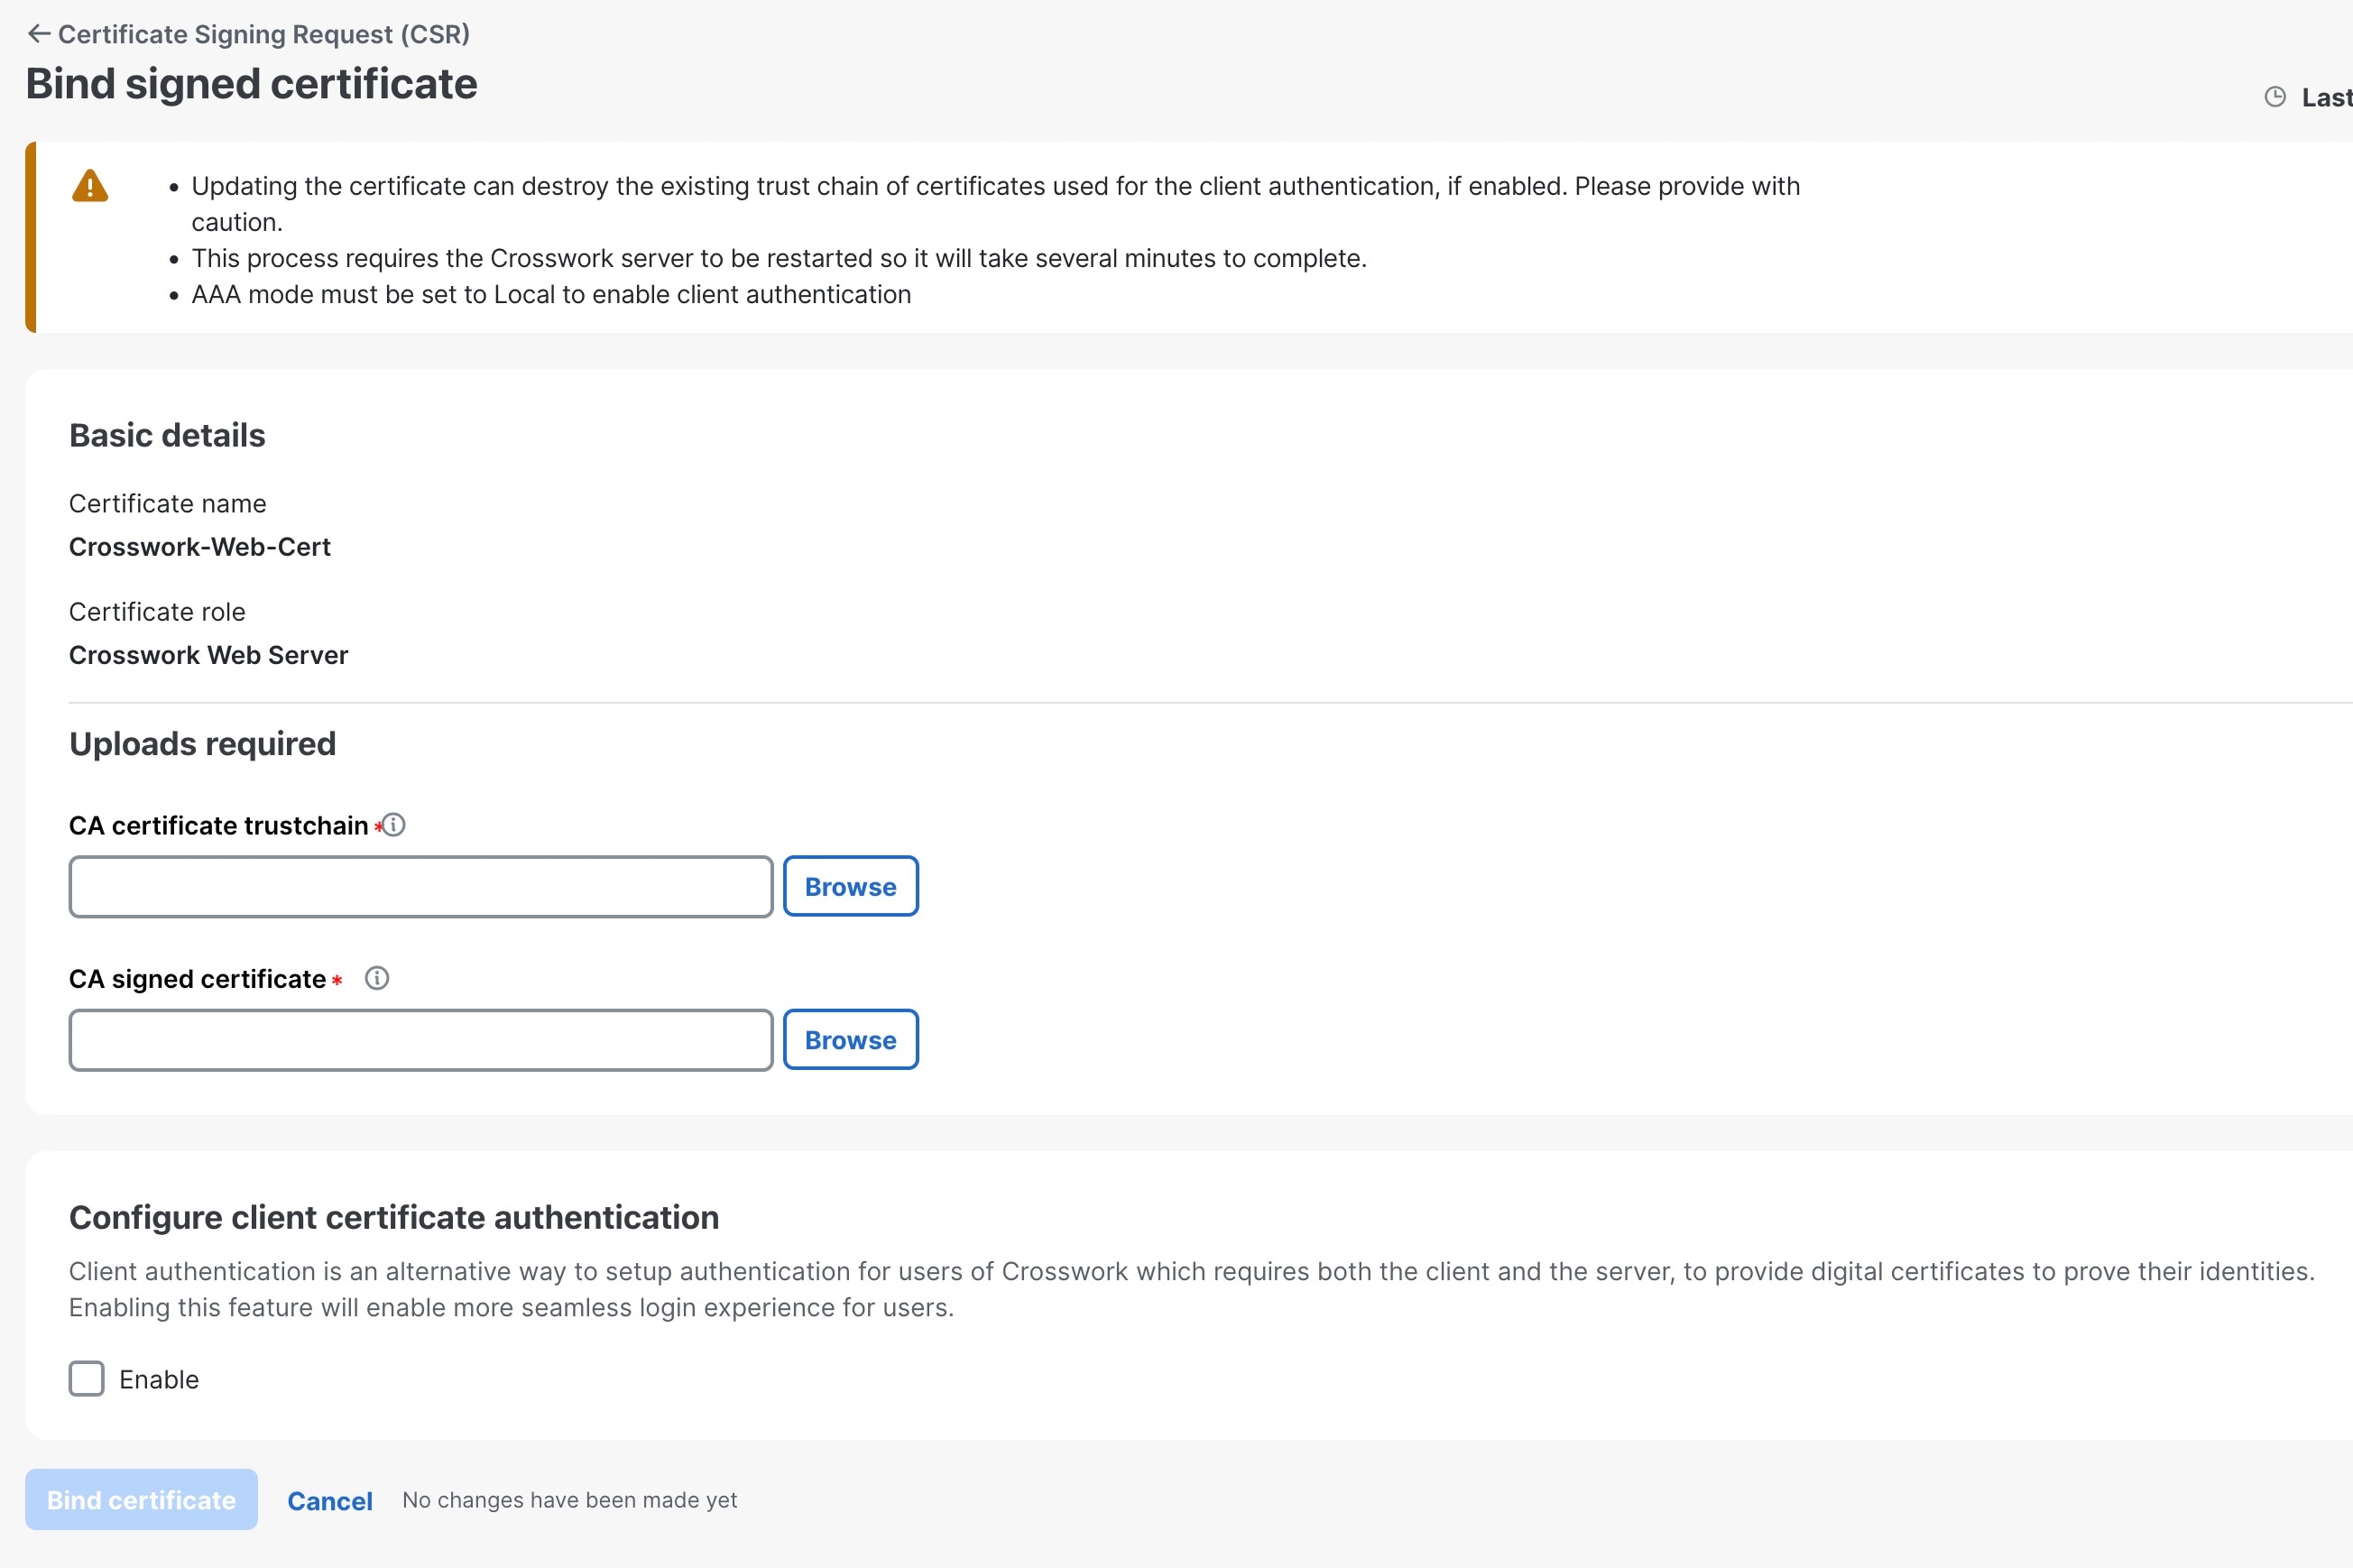Show info for CA certificate trustchain
Screen dimensions: 2353x1568
pyautogui.click(x=394, y=825)
